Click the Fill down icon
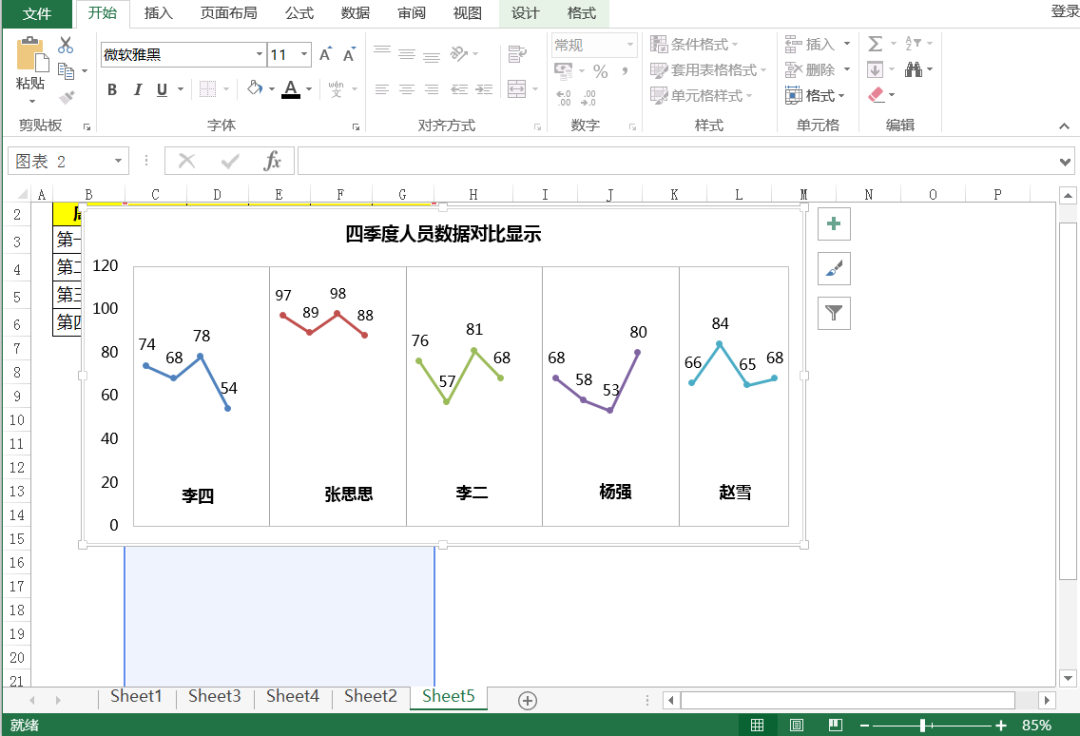 [875, 70]
